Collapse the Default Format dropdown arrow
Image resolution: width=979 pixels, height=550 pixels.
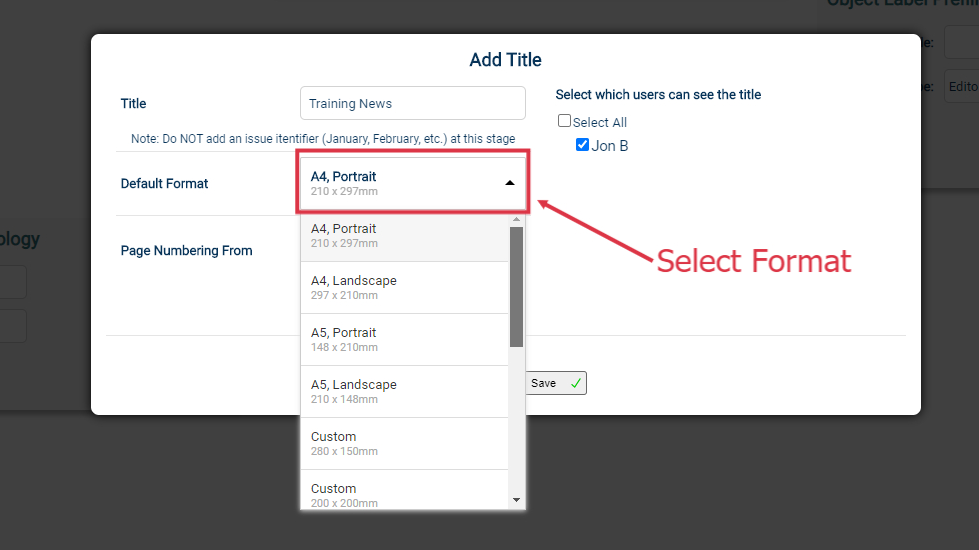(x=509, y=183)
